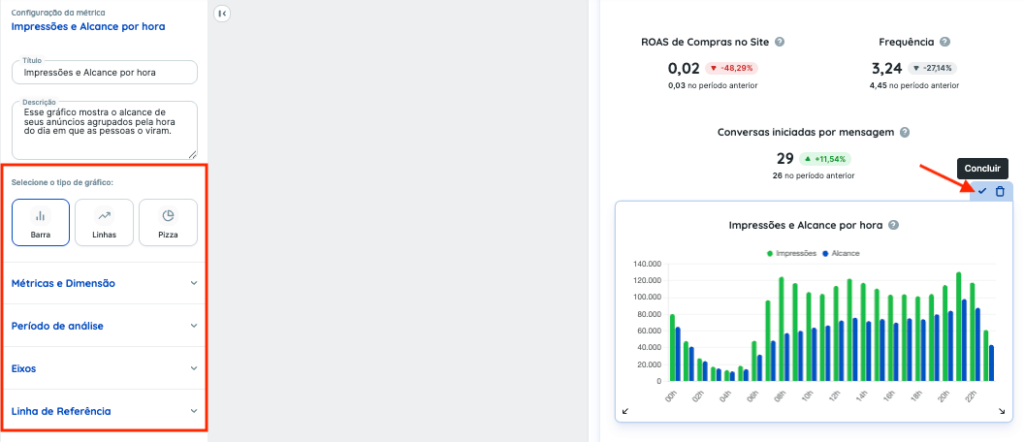Expand the Métricas e Dimensão section
The image size is (1024, 442).
[x=104, y=283]
